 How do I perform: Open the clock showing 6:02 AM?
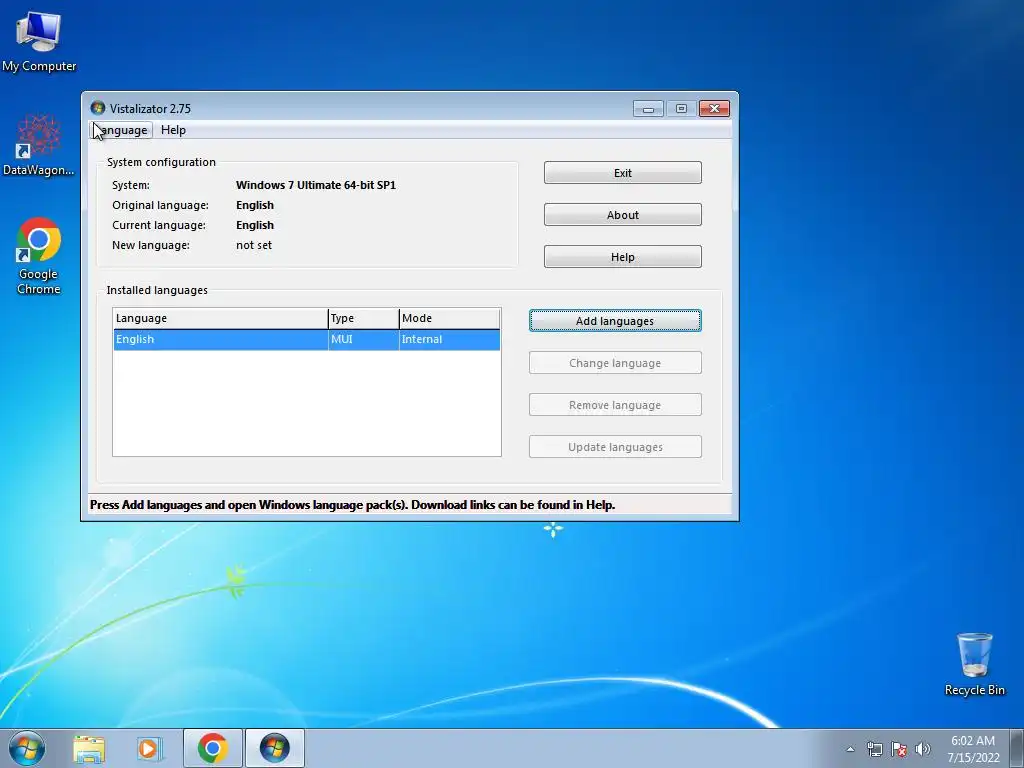973,748
